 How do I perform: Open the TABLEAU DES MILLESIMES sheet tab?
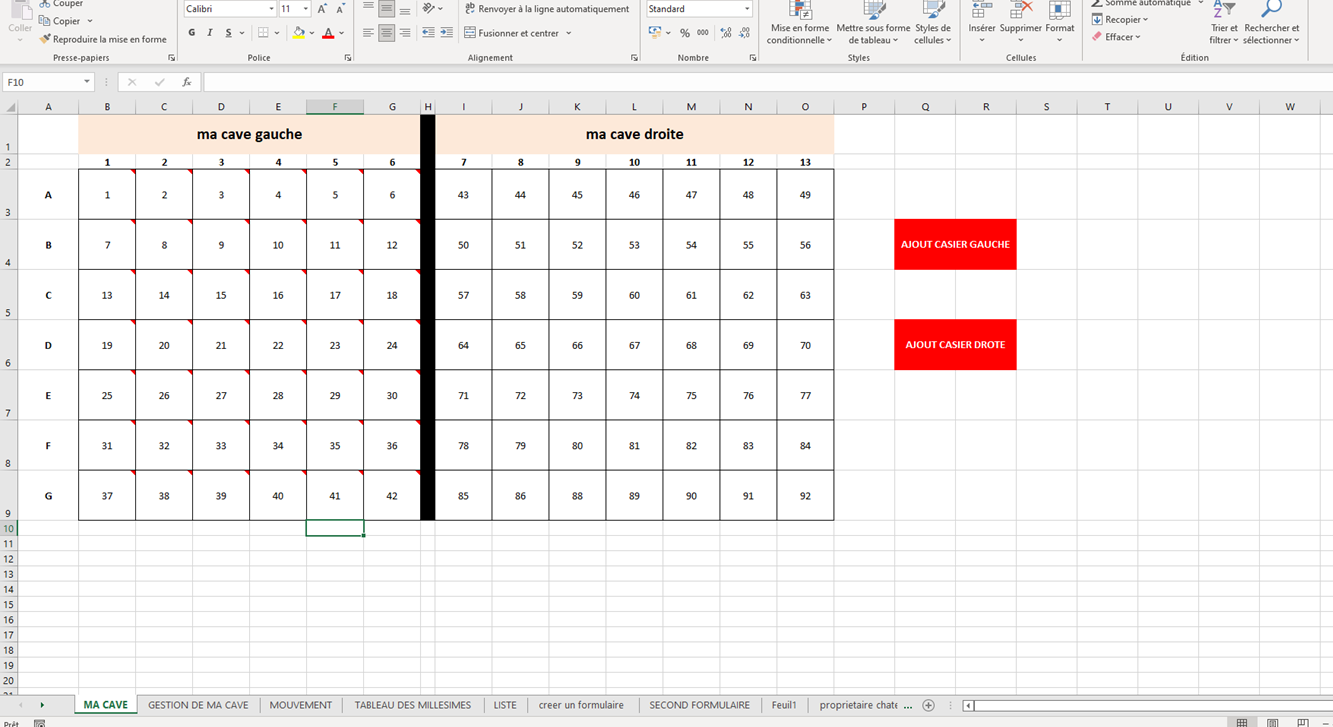[x=412, y=705]
